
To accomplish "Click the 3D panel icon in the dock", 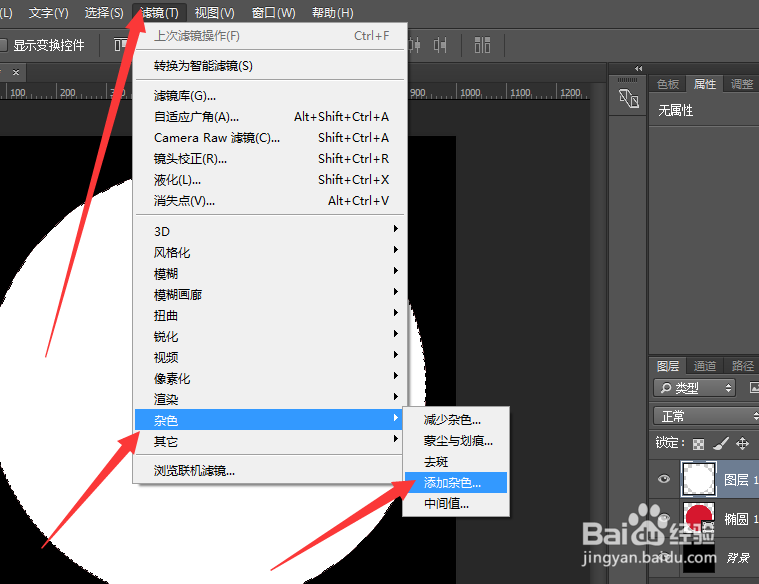I will (629, 98).
